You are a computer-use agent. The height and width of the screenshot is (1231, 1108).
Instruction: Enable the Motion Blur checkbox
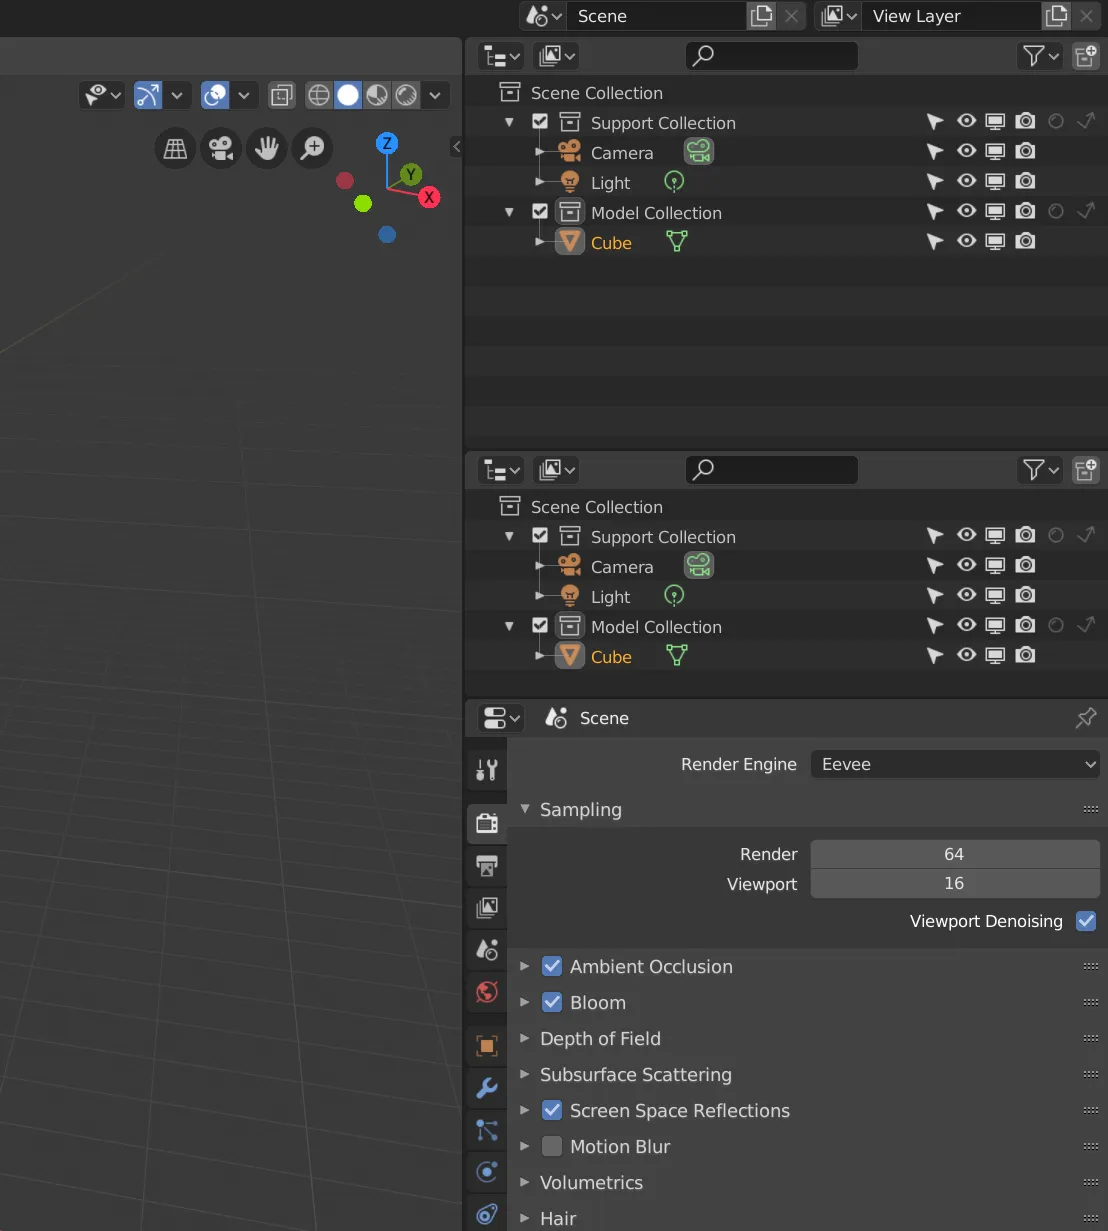(x=552, y=1146)
